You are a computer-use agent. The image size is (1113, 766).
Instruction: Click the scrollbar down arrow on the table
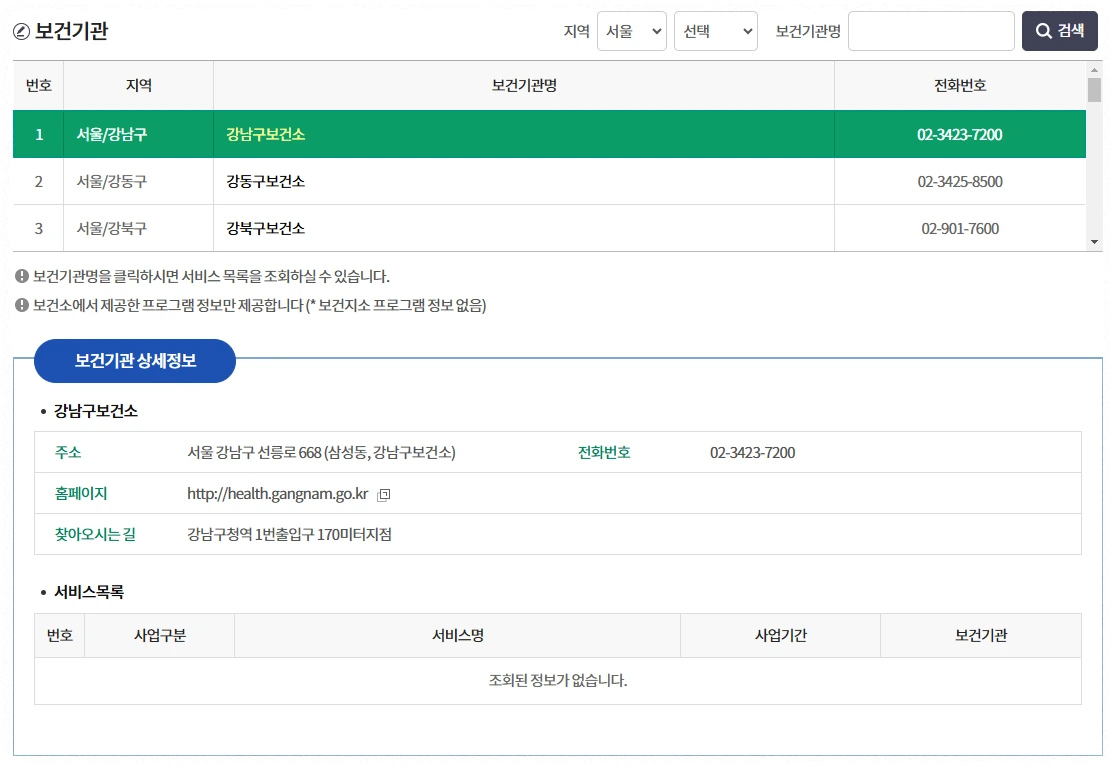[1092, 242]
